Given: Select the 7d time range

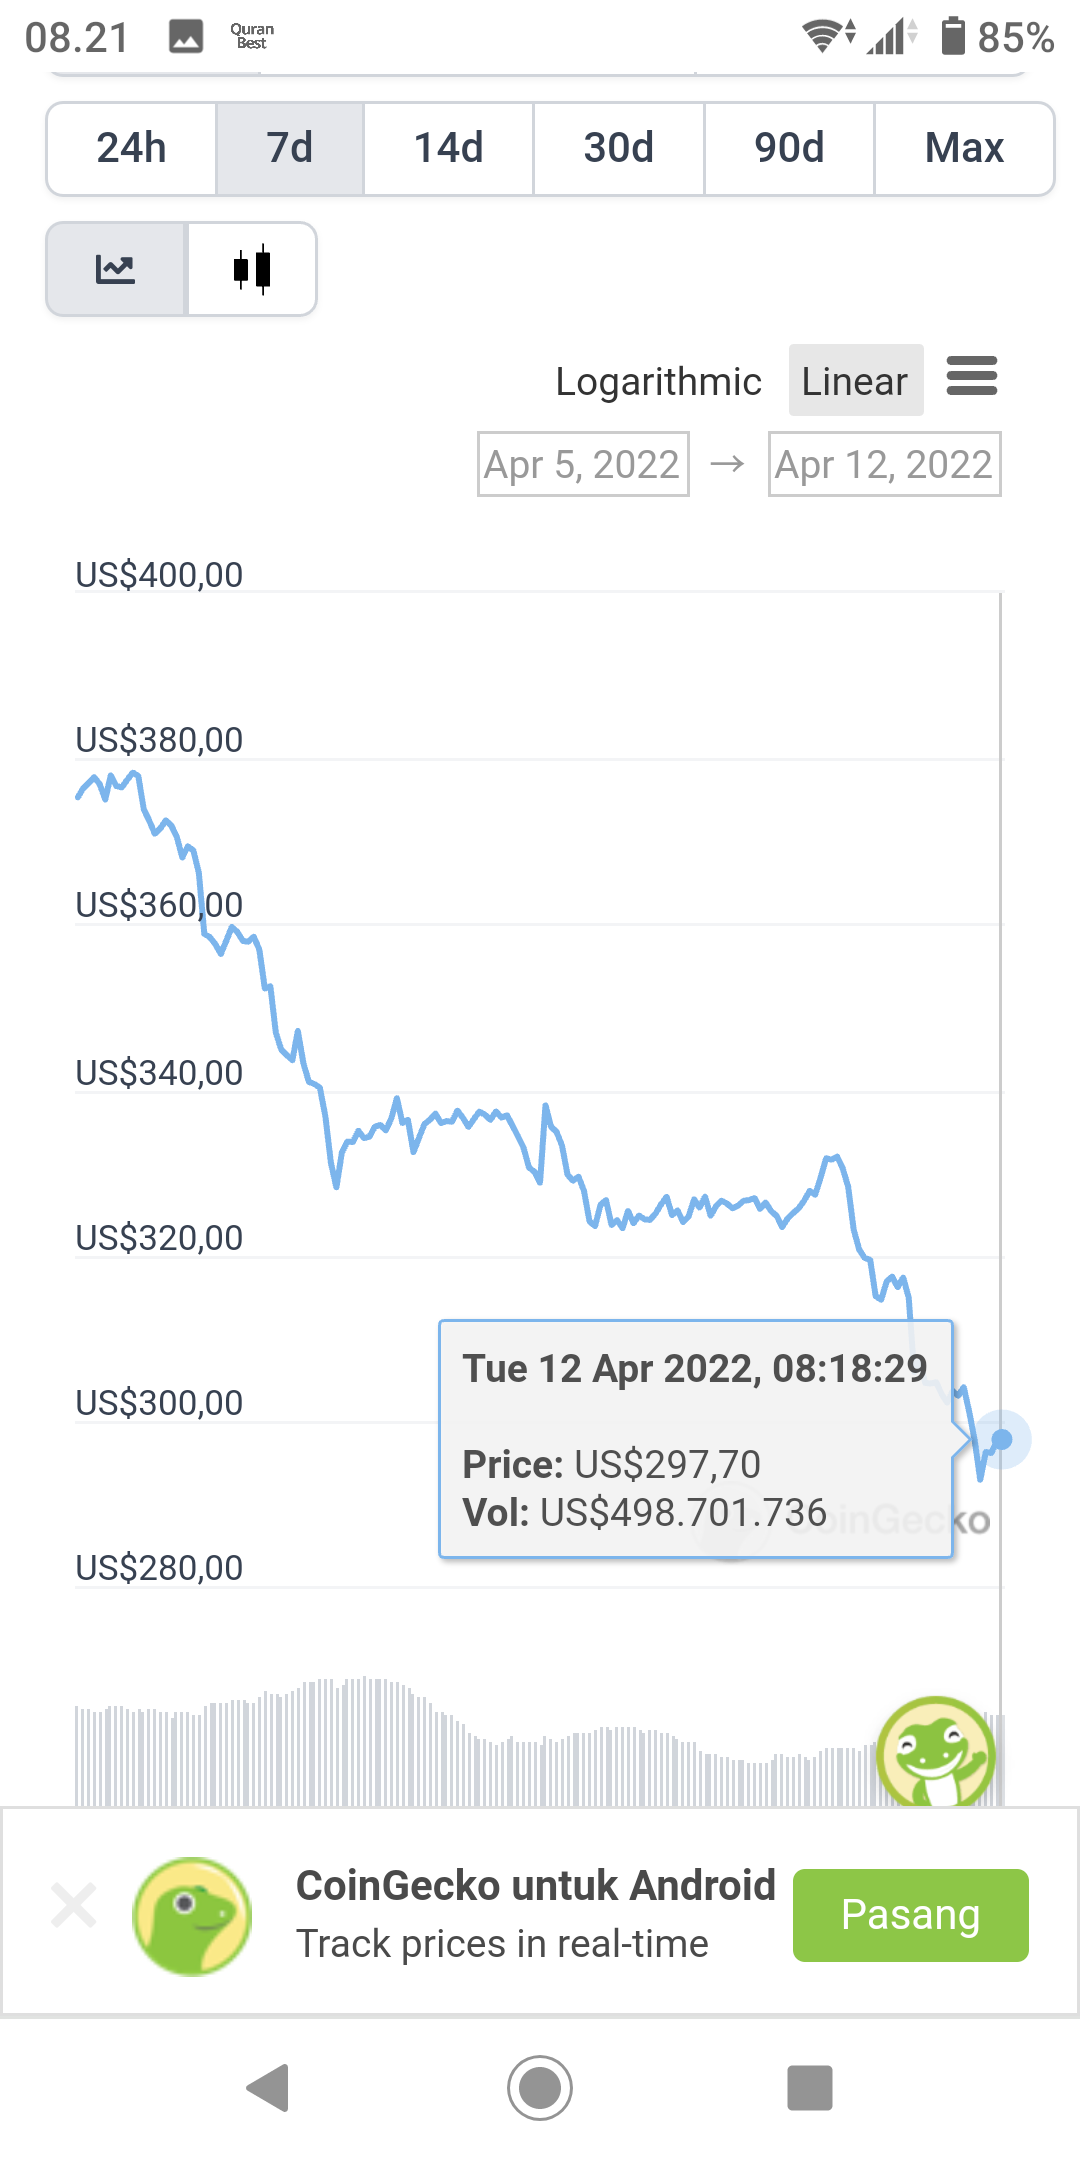Looking at the screenshot, I should 290,148.
